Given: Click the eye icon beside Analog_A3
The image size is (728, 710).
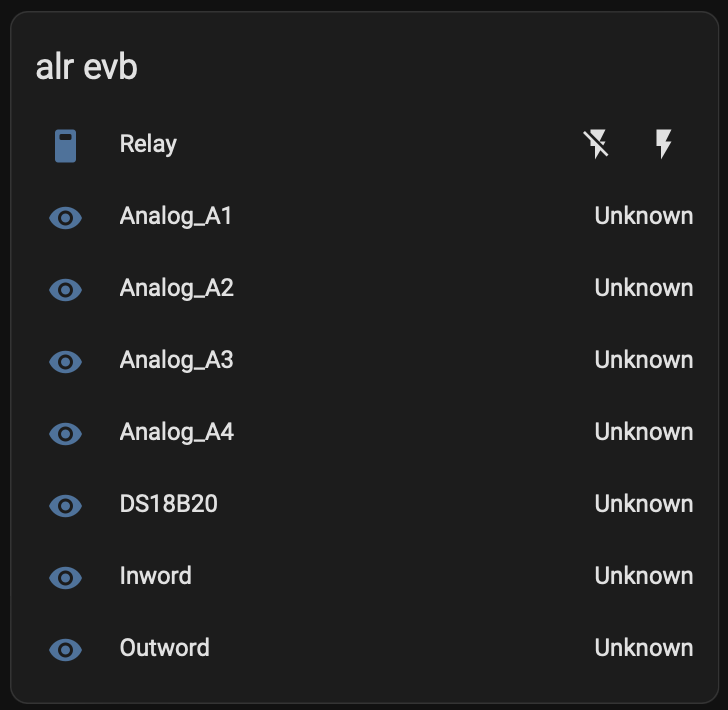Looking at the screenshot, I should [65, 361].
